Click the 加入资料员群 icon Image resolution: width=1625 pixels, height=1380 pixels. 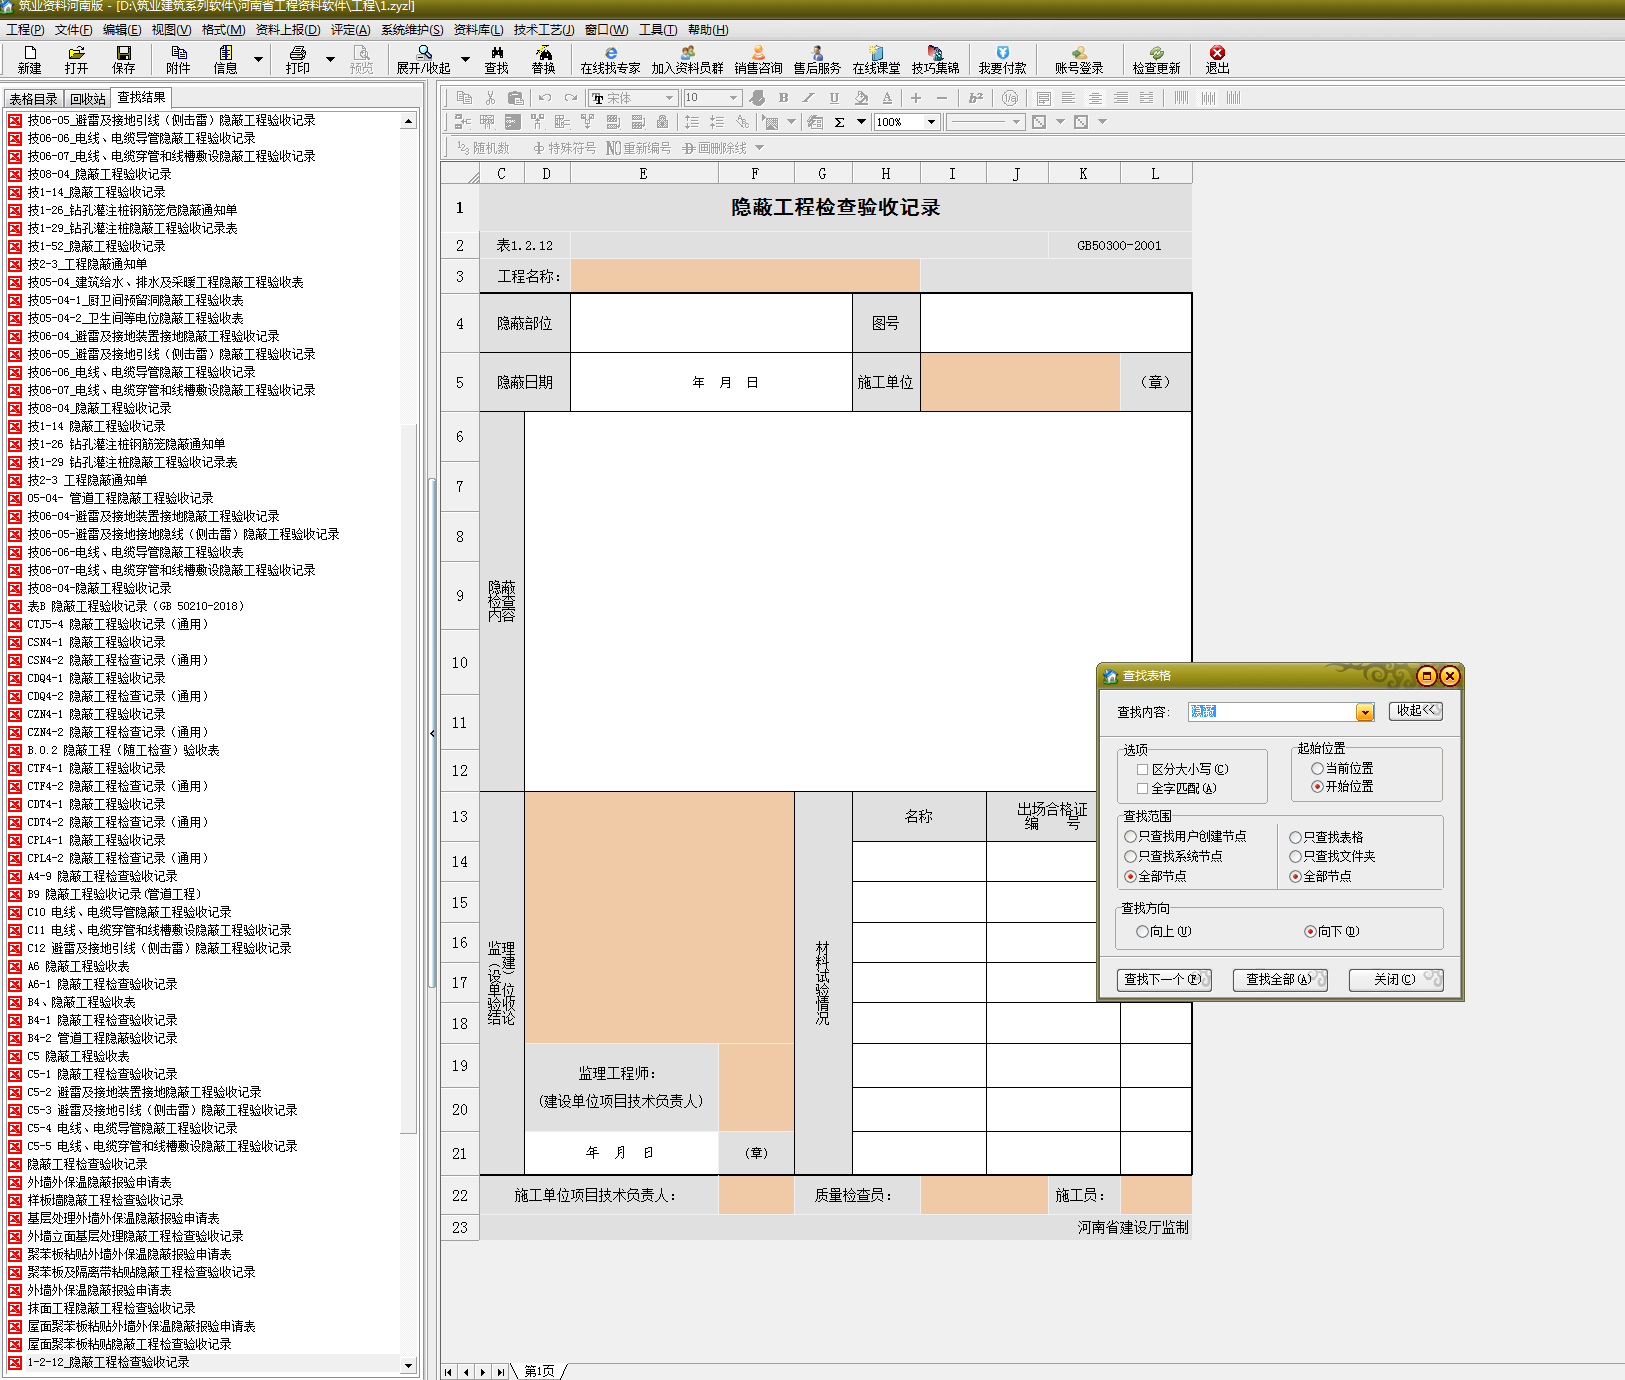pyautogui.click(x=687, y=60)
